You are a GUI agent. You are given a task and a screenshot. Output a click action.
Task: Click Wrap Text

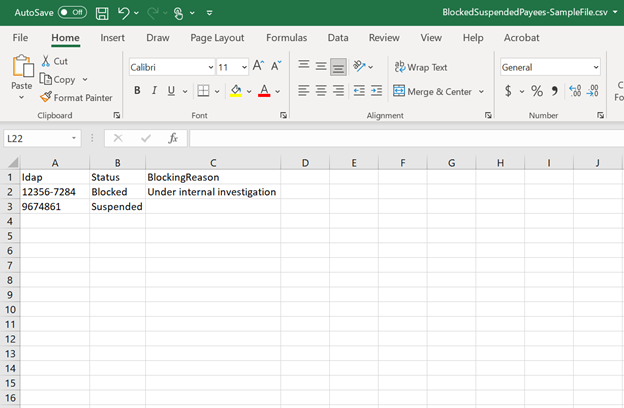coord(421,67)
